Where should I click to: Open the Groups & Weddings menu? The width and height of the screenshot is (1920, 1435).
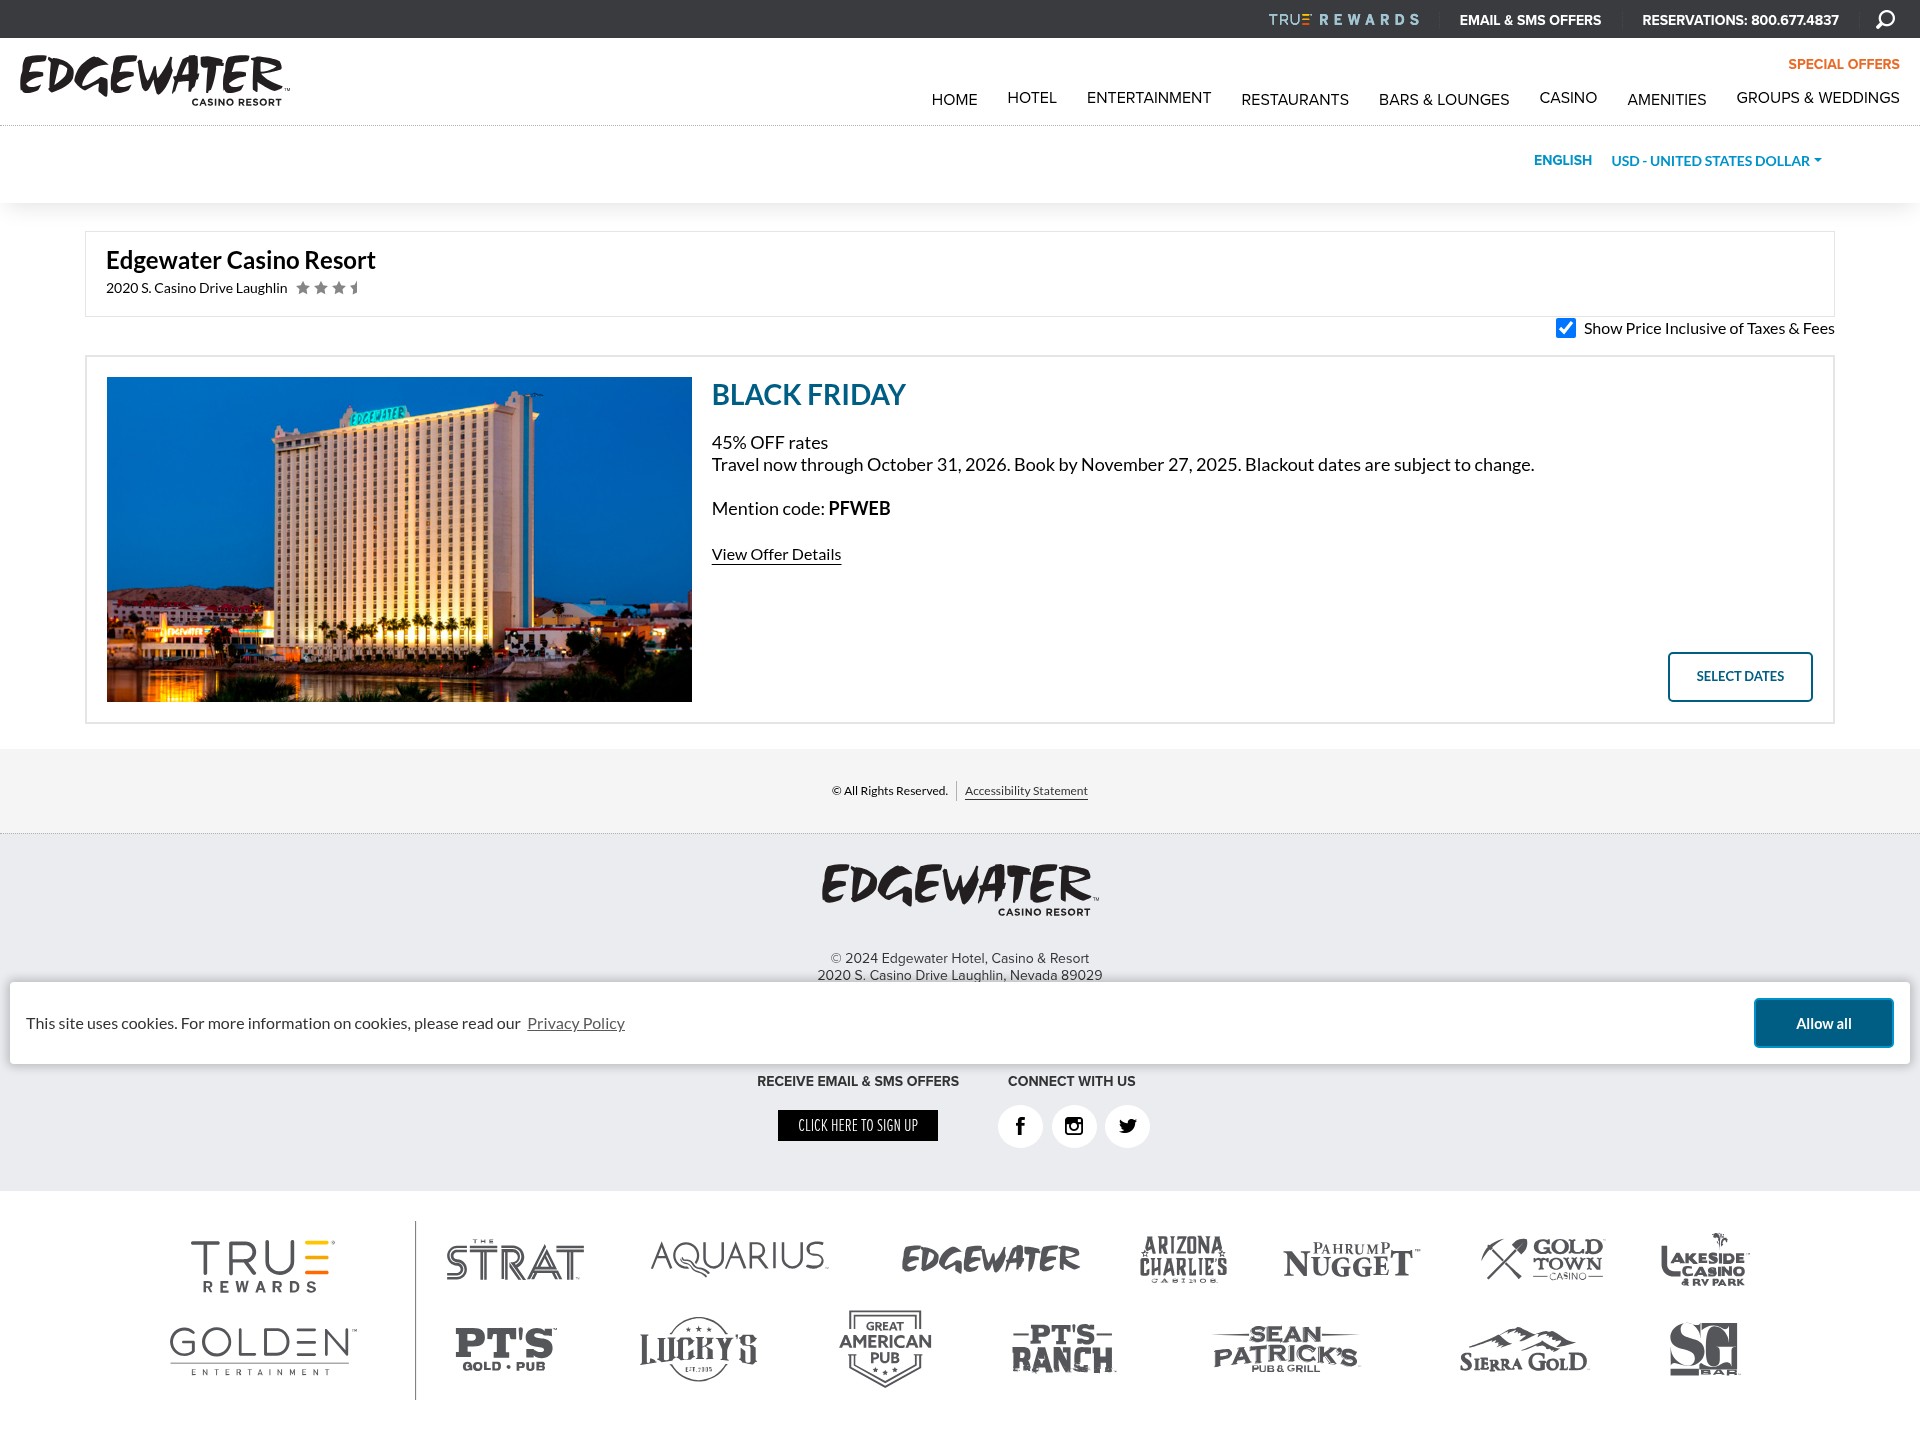(1818, 98)
